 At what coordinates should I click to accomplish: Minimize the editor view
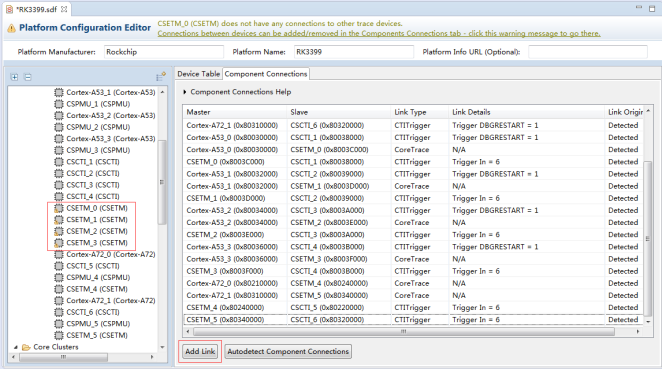click(x=639, y=8)
